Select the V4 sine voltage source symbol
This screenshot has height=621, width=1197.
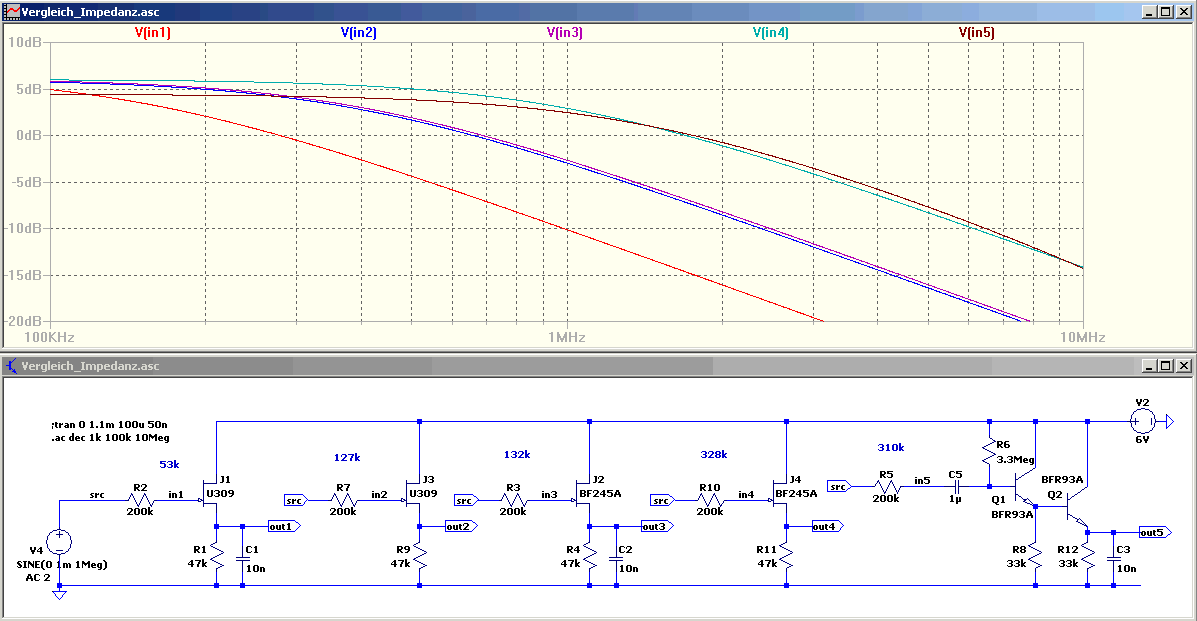pos(59,543)
